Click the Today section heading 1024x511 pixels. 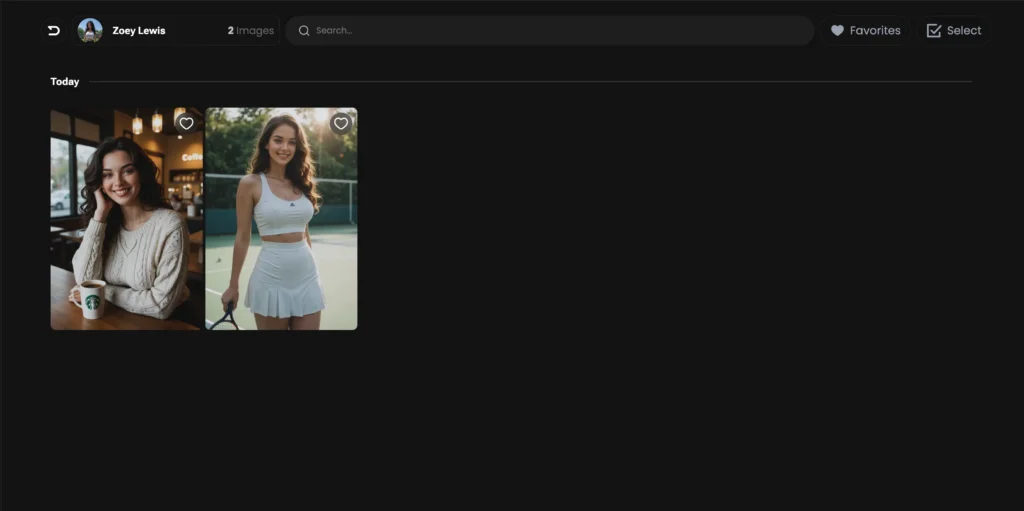(x=65, y=82)
